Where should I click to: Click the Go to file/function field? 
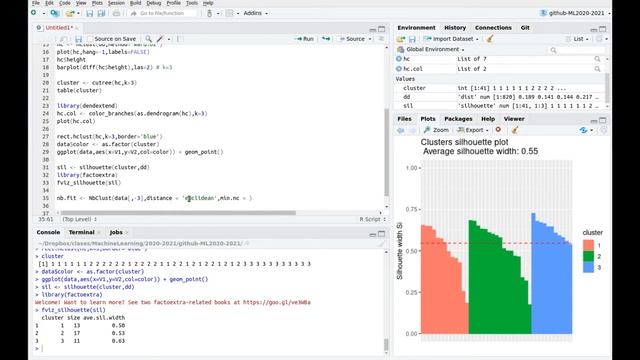tap(162, 13)
